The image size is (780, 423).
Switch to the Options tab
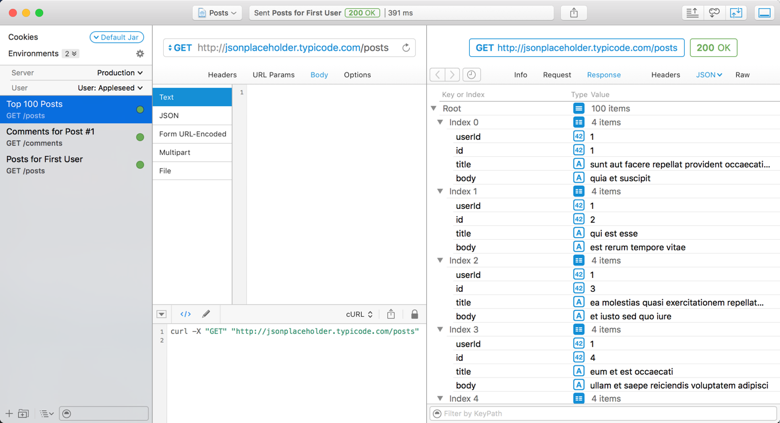[x=357, y=75]
